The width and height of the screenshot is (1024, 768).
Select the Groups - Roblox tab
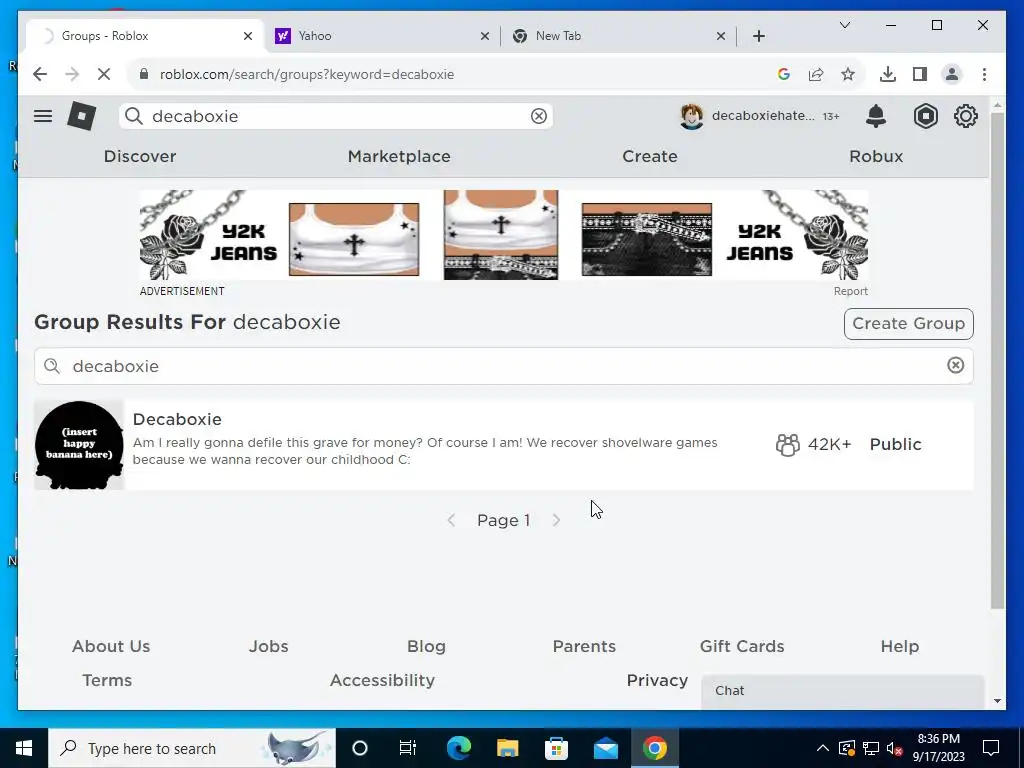pyautogui.click(x=144, y=36)
